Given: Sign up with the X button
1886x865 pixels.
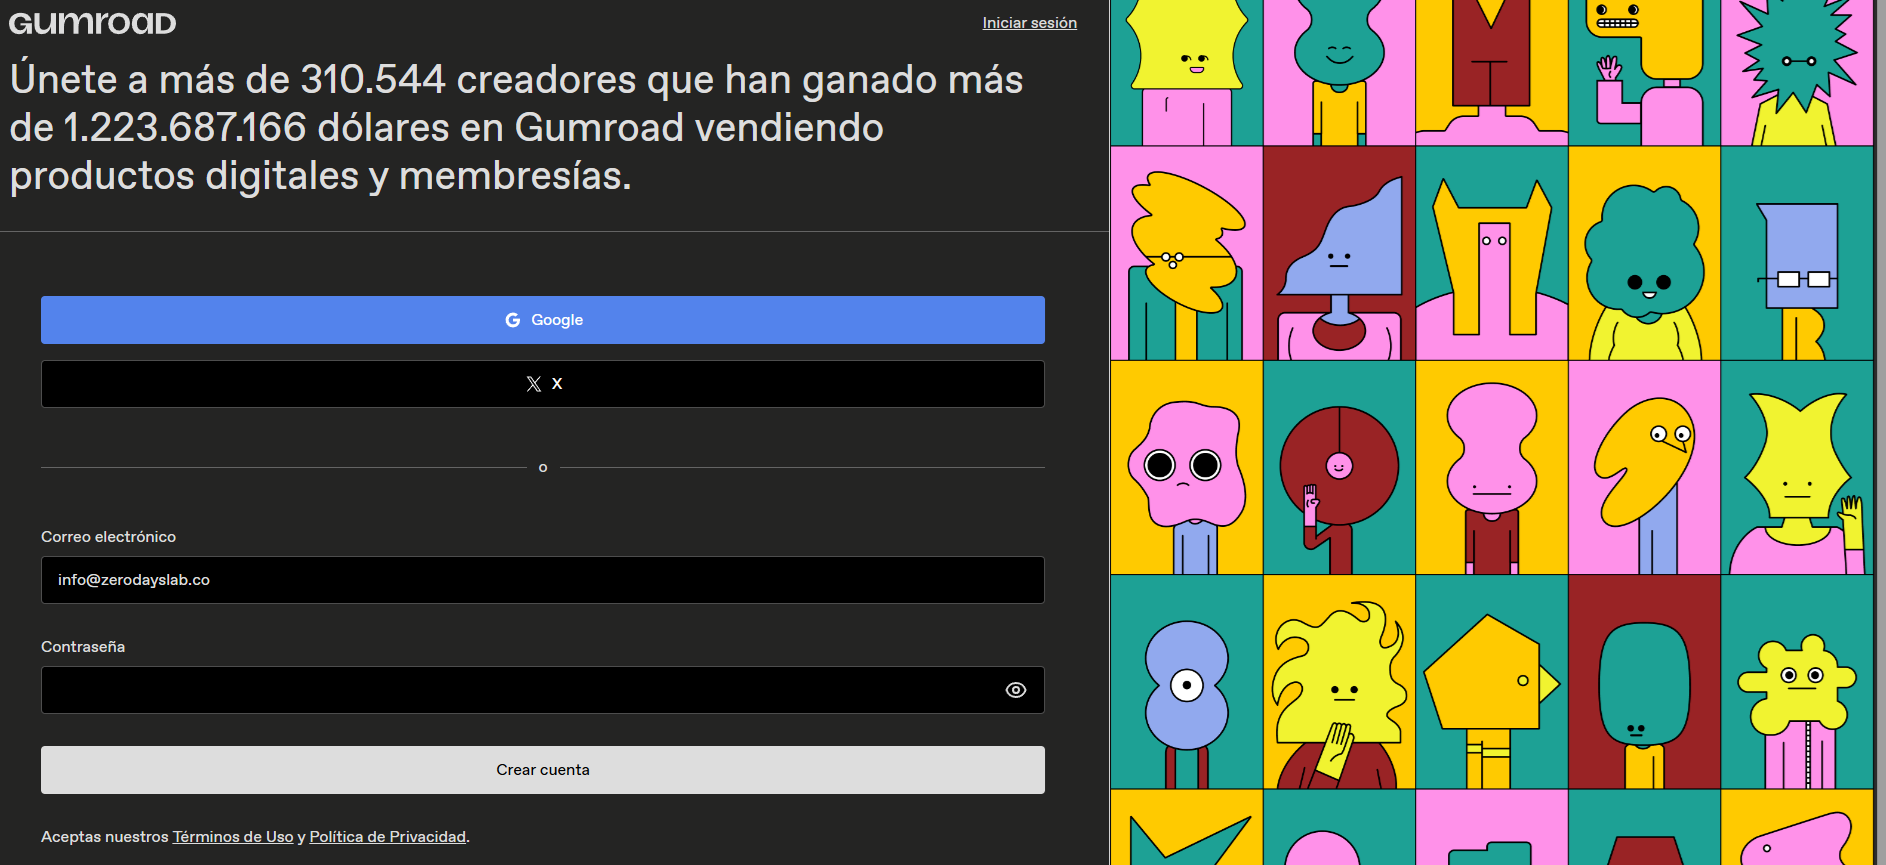Looking at the screenshot, I should [x=543, y=384].
